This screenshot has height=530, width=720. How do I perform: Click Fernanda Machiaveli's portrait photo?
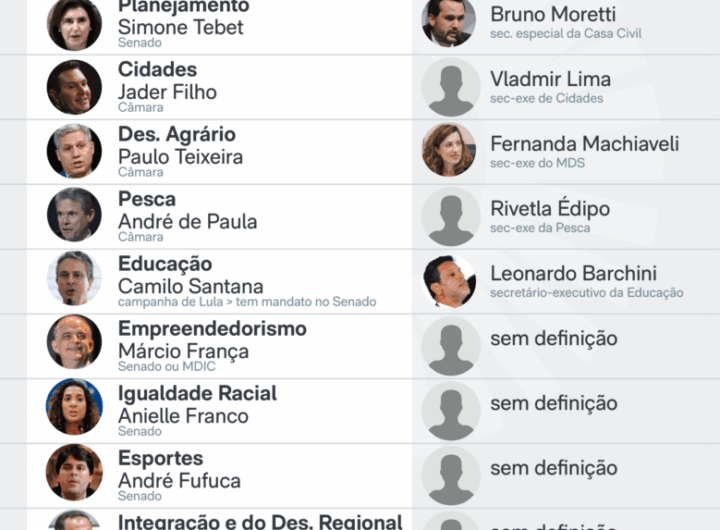[450, 152]
